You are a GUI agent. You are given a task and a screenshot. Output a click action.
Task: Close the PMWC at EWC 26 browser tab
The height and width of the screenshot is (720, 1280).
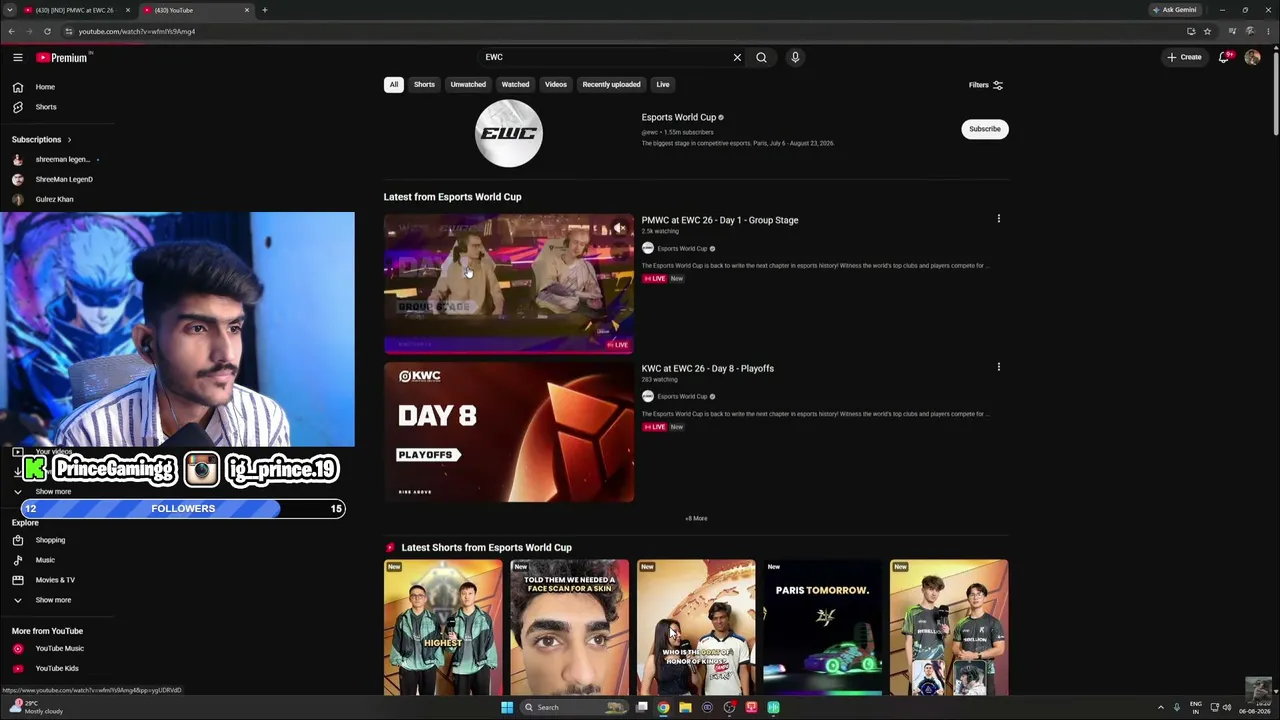point(127,10)
